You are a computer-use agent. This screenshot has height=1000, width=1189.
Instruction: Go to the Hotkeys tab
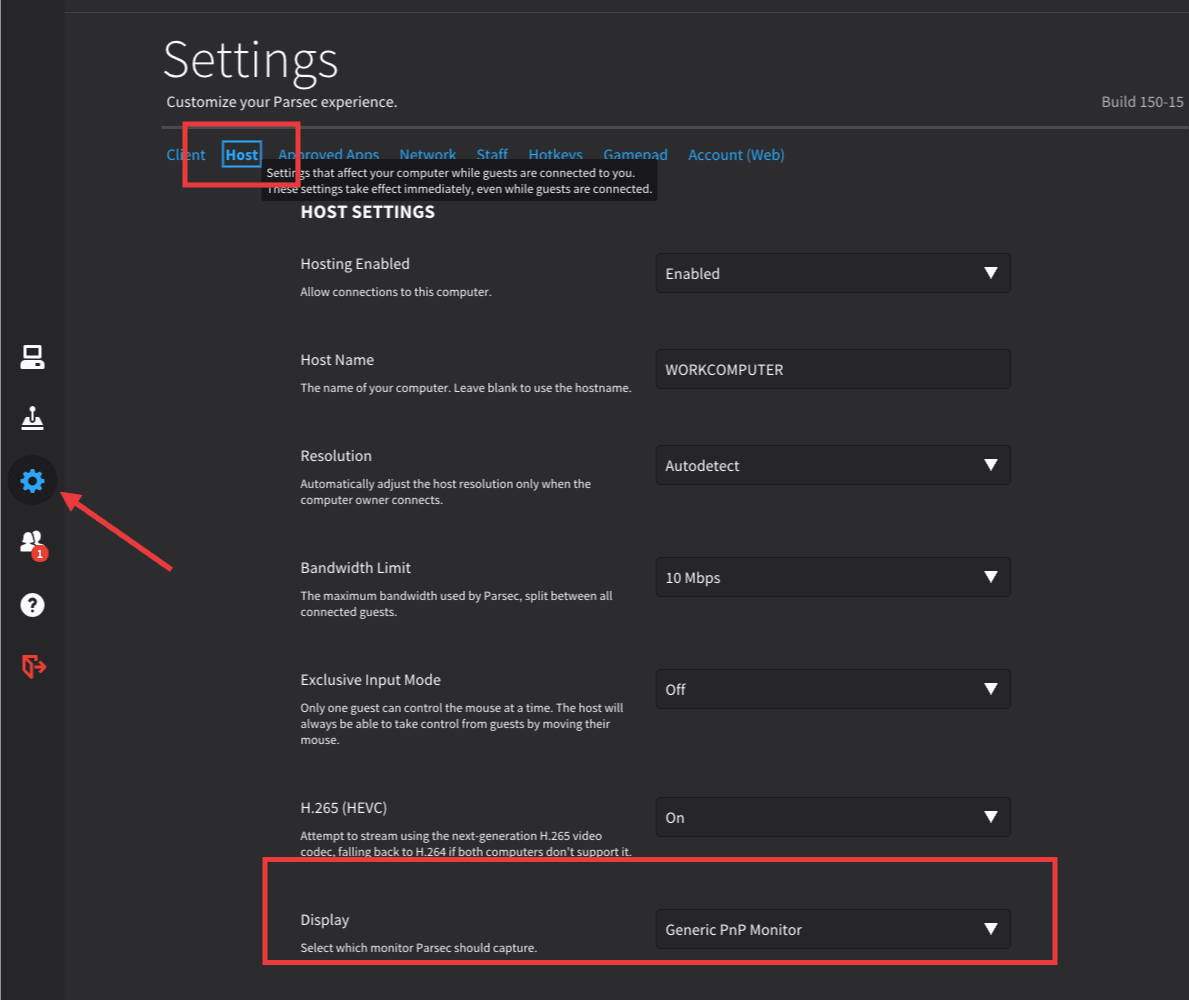(555, 154)
